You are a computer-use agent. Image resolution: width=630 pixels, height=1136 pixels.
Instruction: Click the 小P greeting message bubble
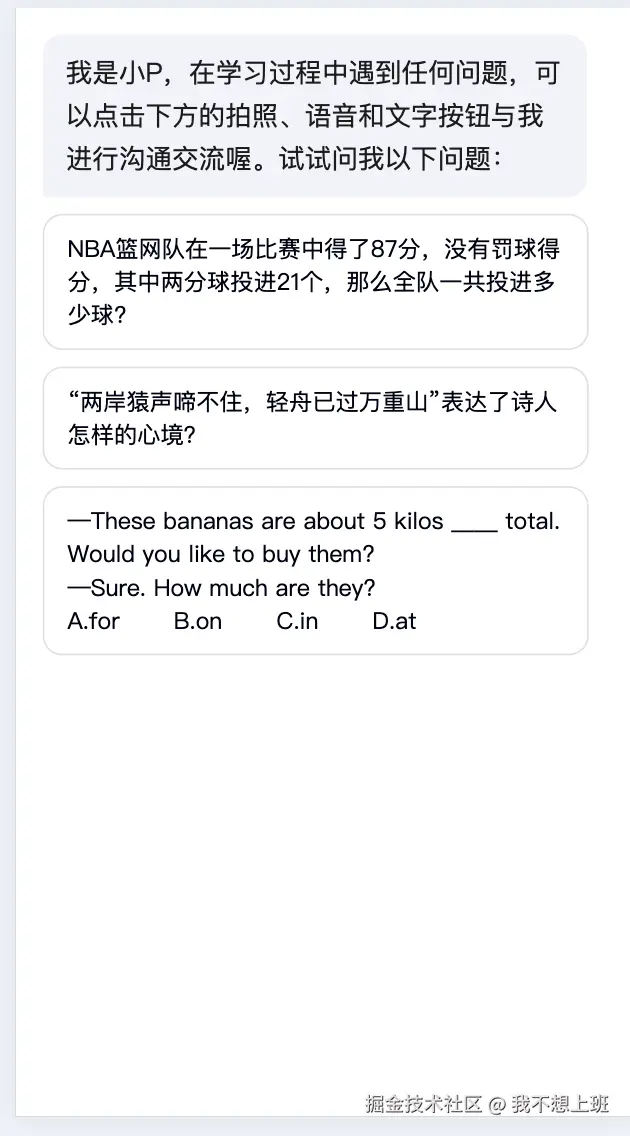coord(315,116)
